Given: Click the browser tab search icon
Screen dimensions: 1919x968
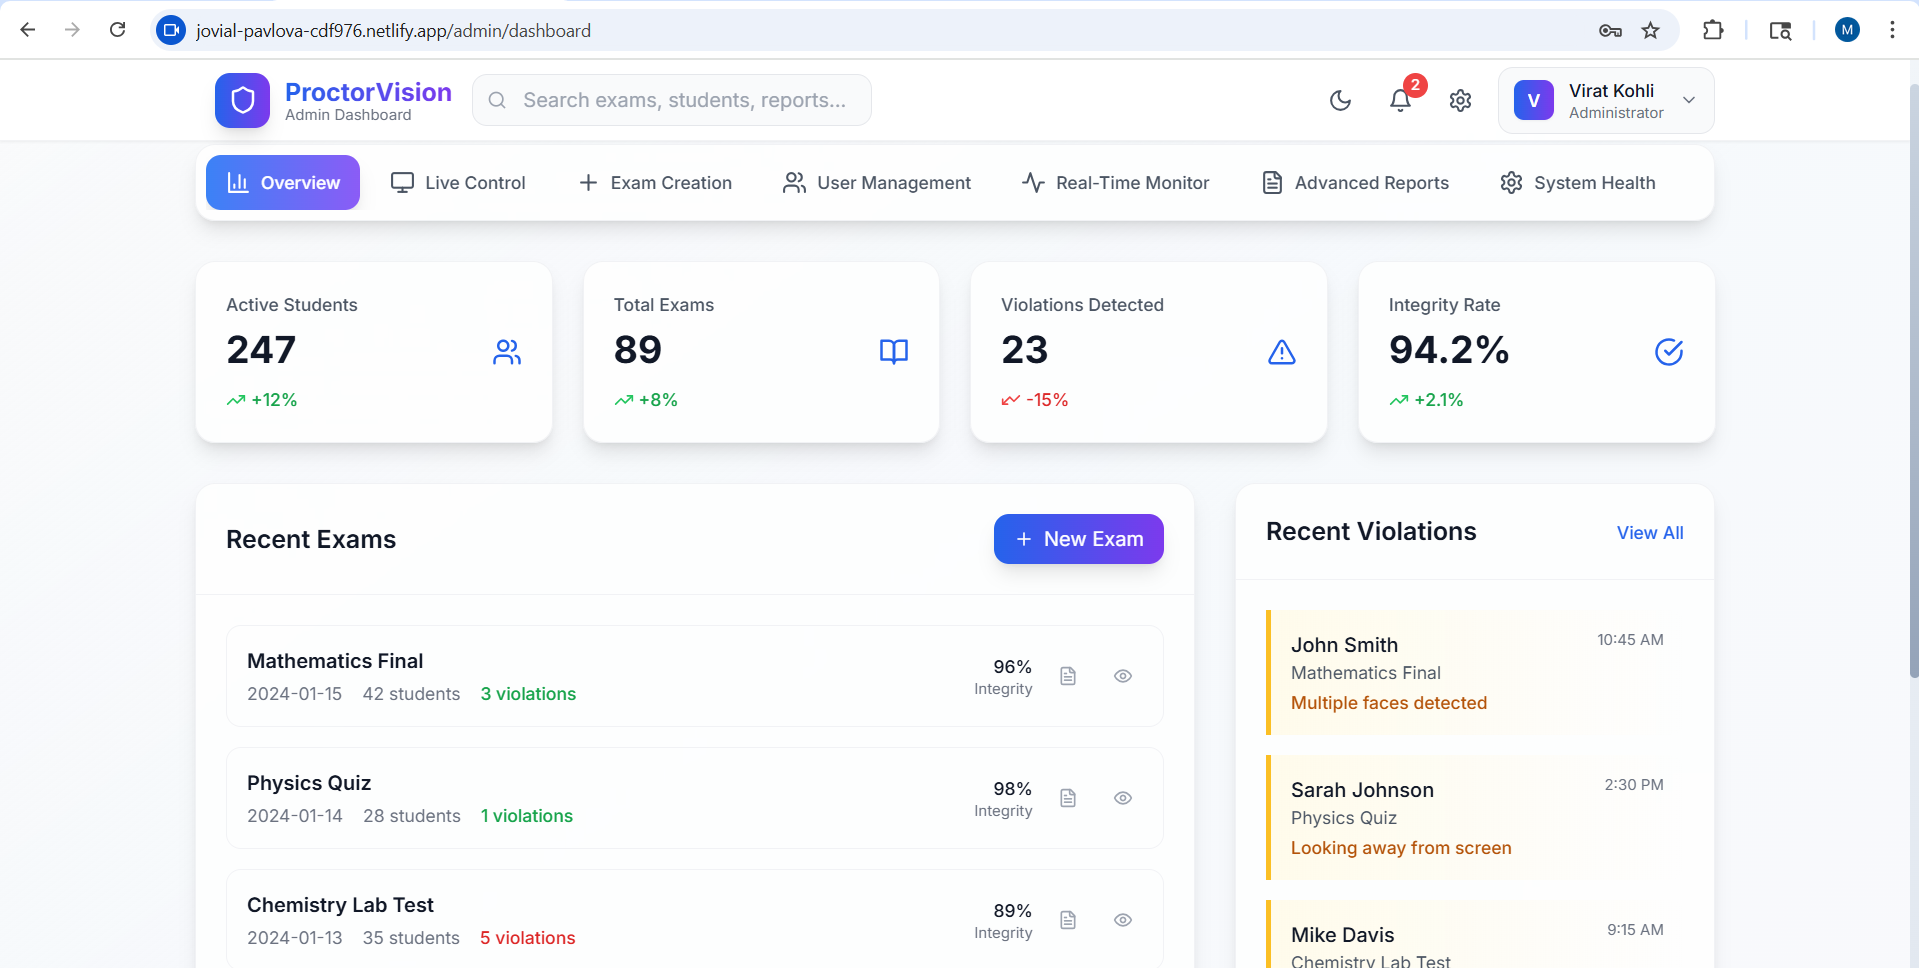Looking at the screenshot, I should pyautogui.click(x=1780, y=30).
